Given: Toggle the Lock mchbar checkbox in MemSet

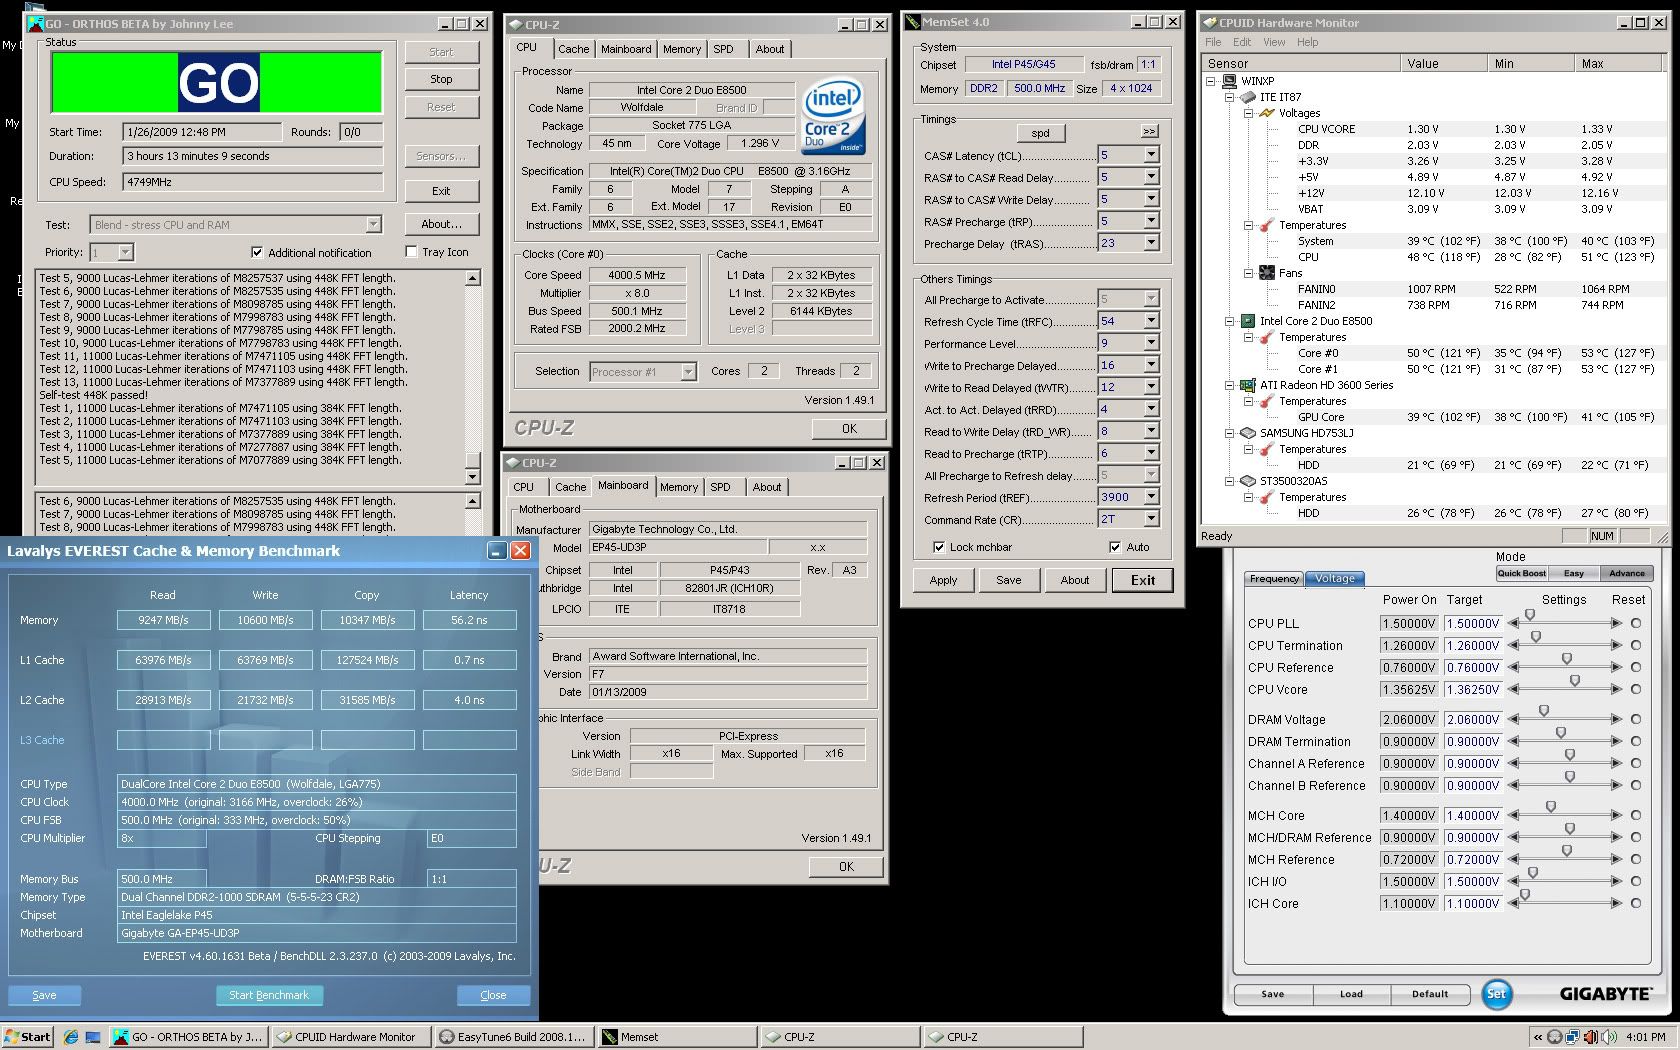Looking at the screenshot, I should [938, 547].
